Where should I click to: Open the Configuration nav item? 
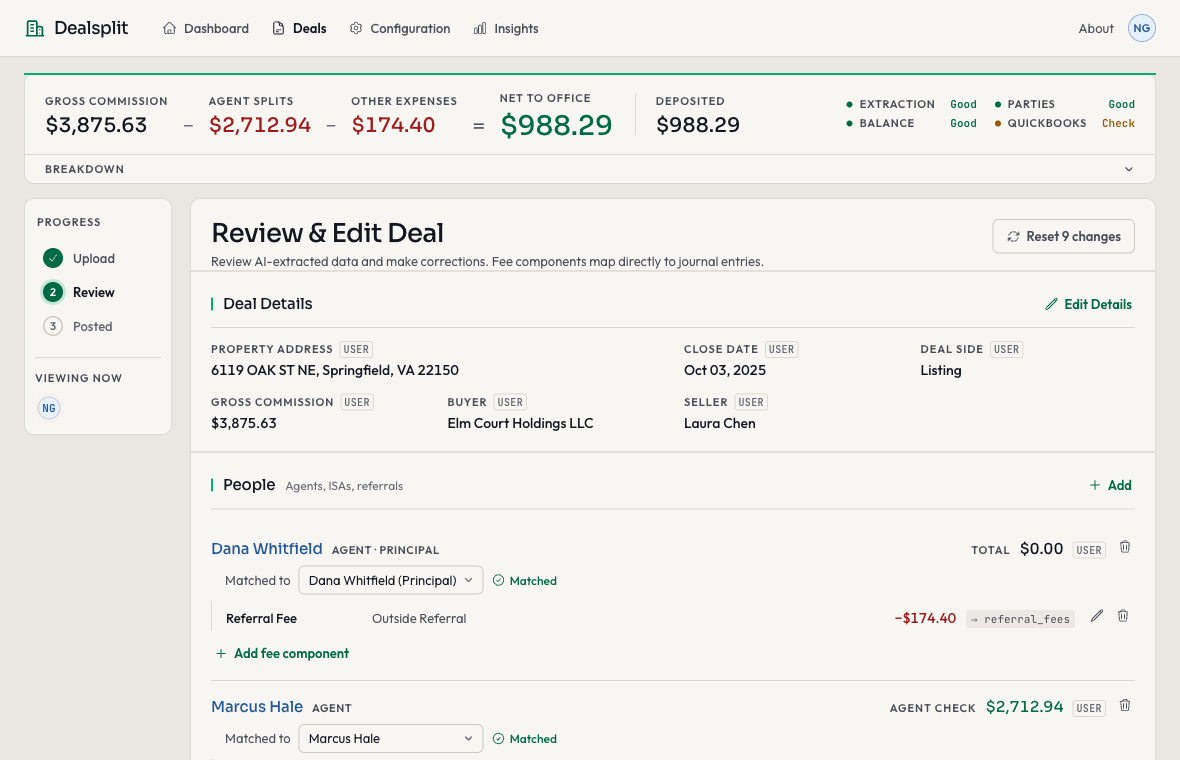point(400,29)
